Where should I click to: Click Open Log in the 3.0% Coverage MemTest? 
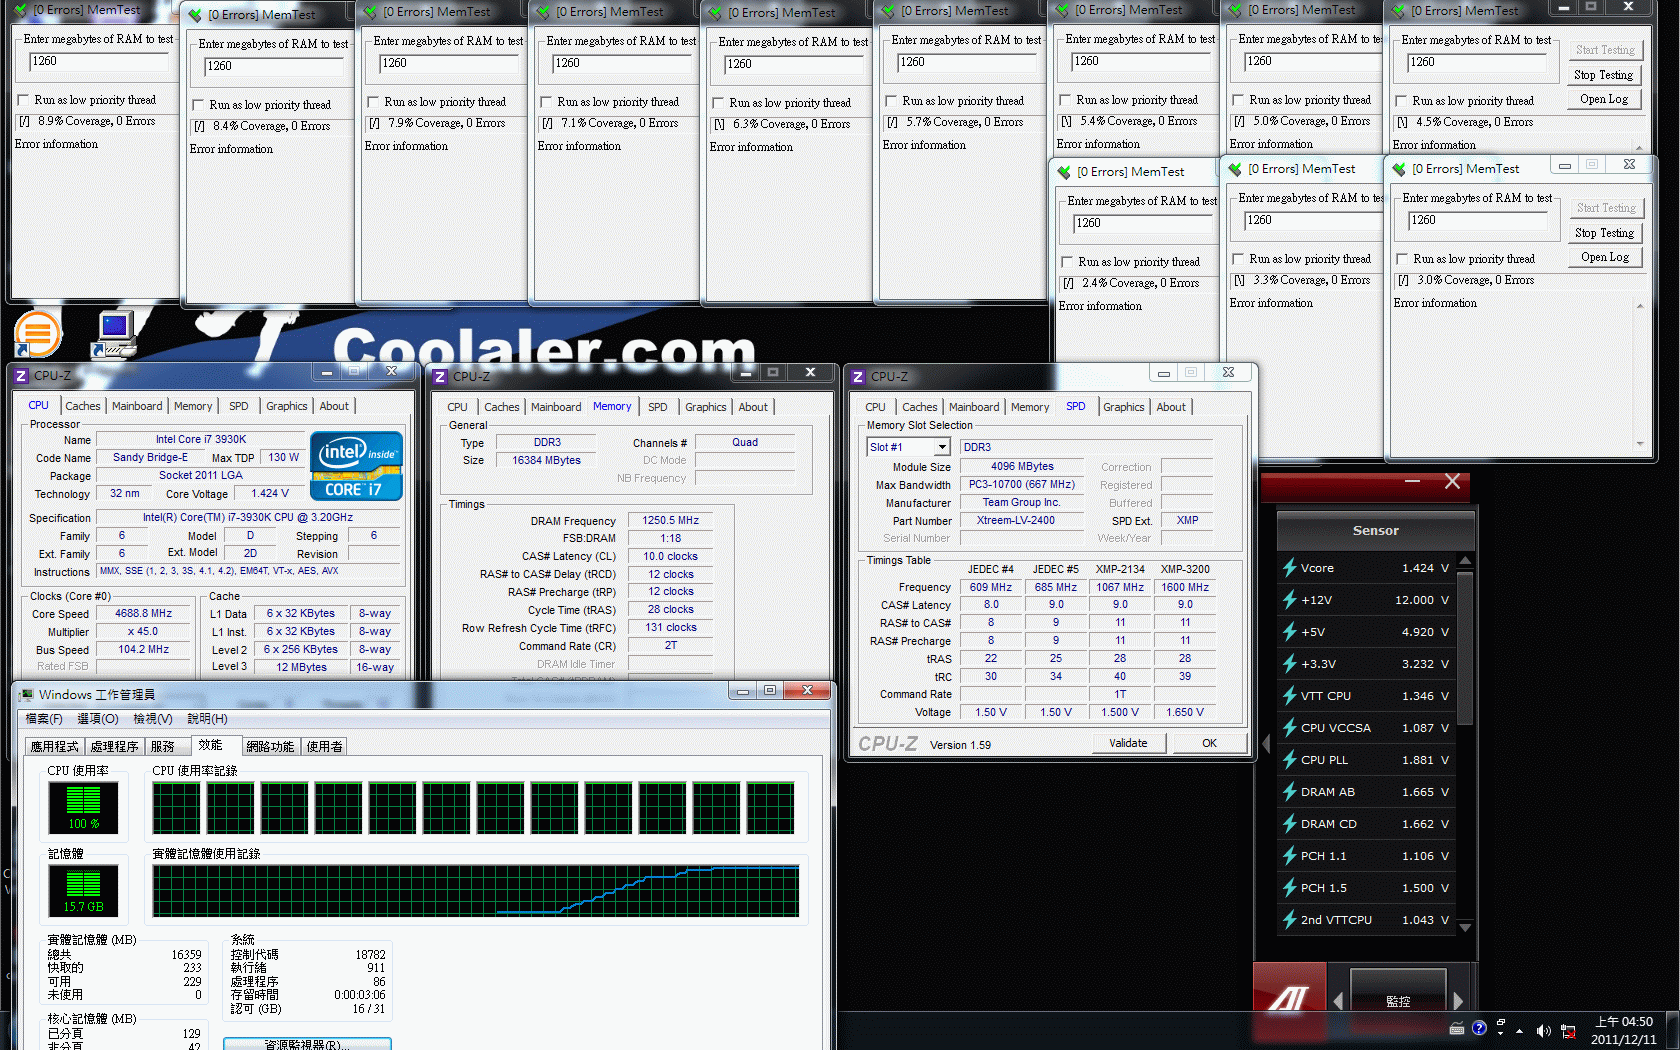(x=1605, y=257)
